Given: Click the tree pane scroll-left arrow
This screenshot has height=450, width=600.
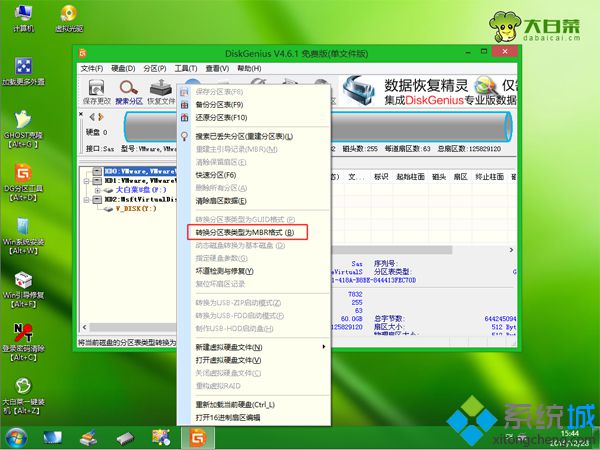Looking at the screenshot, I should pos(85,327).
